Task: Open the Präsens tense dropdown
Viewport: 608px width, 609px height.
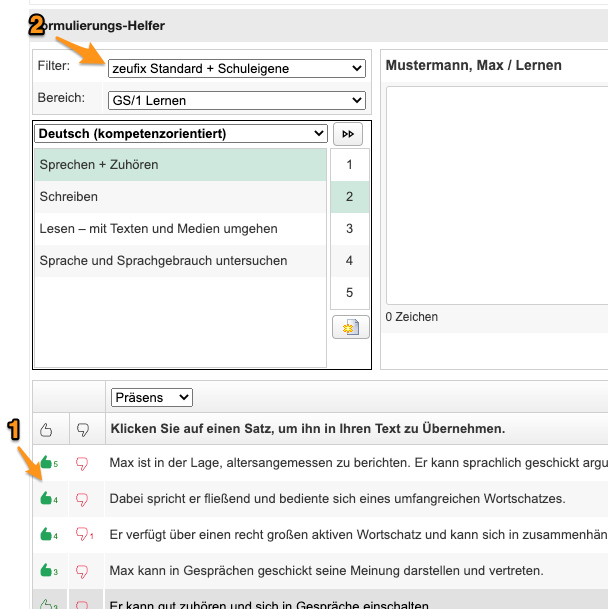Action: pos(152,397)
